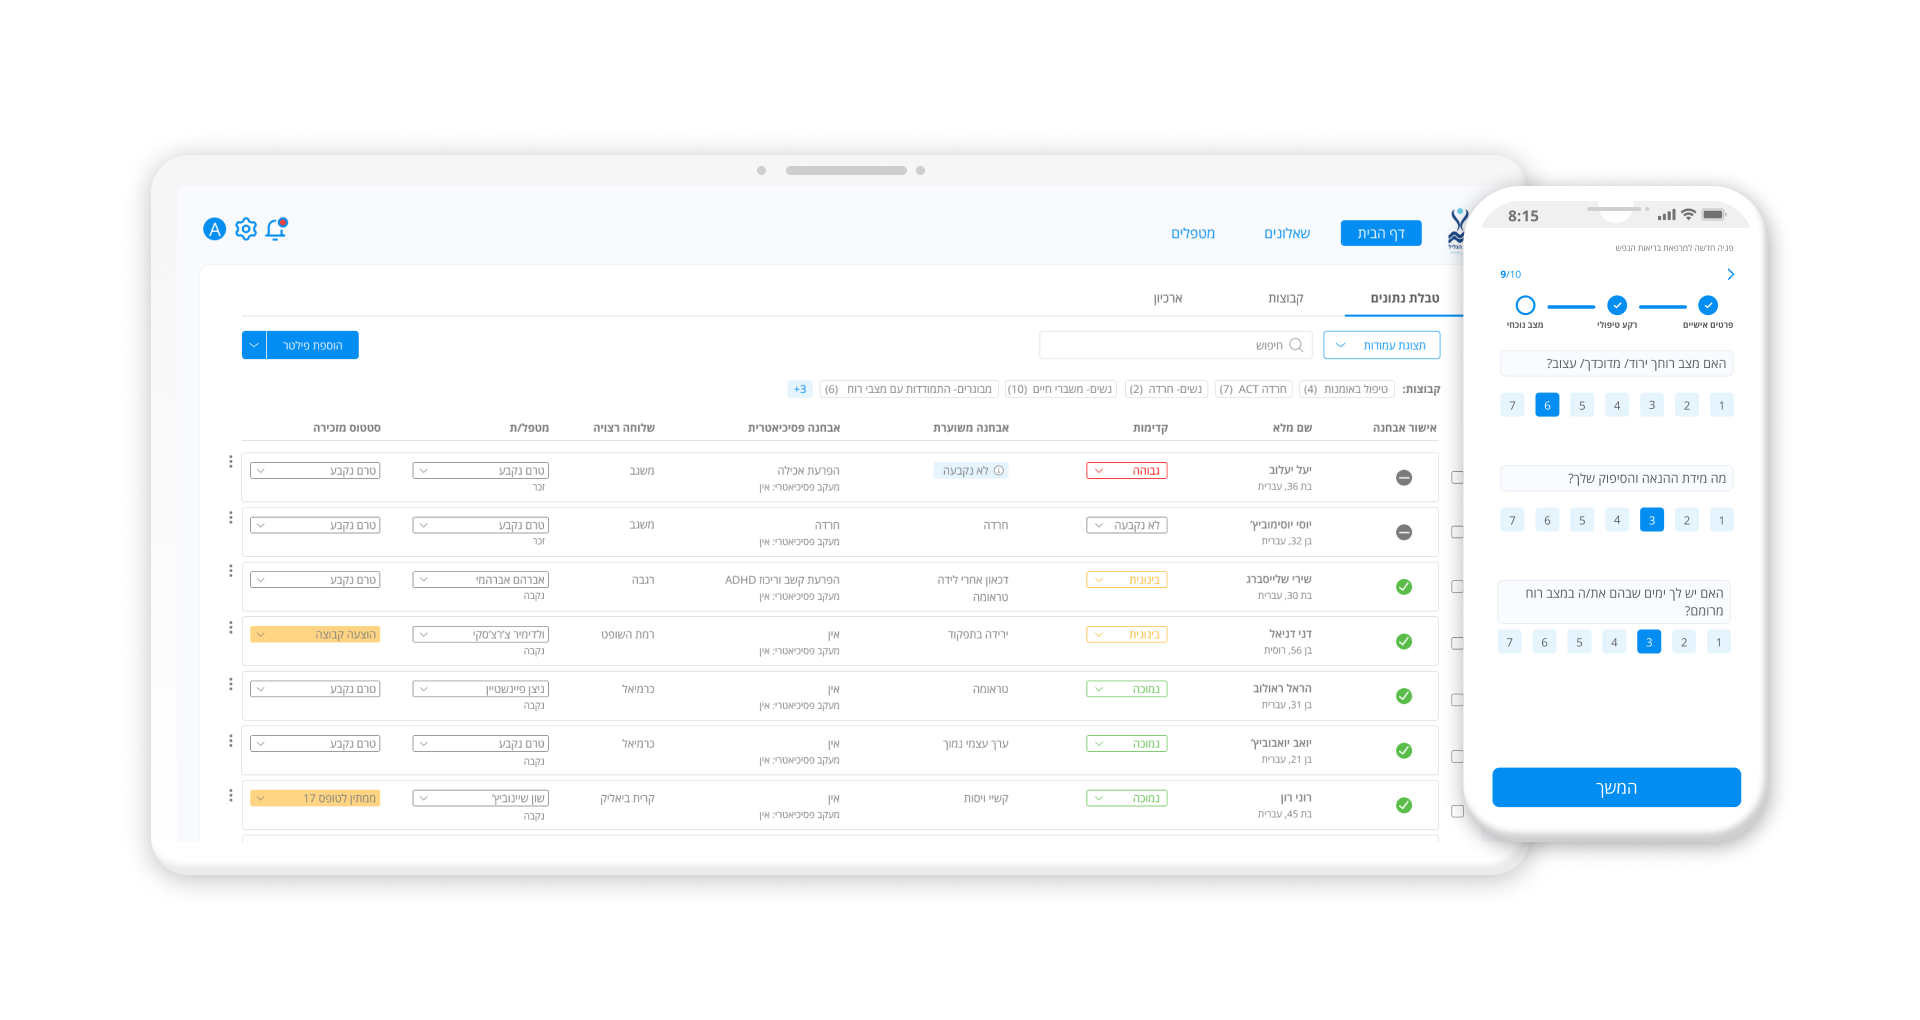Click the פרטים אישיים step checkmark on phone
Viewport: 1920px width, 1020px height.
coord(1708,305)
